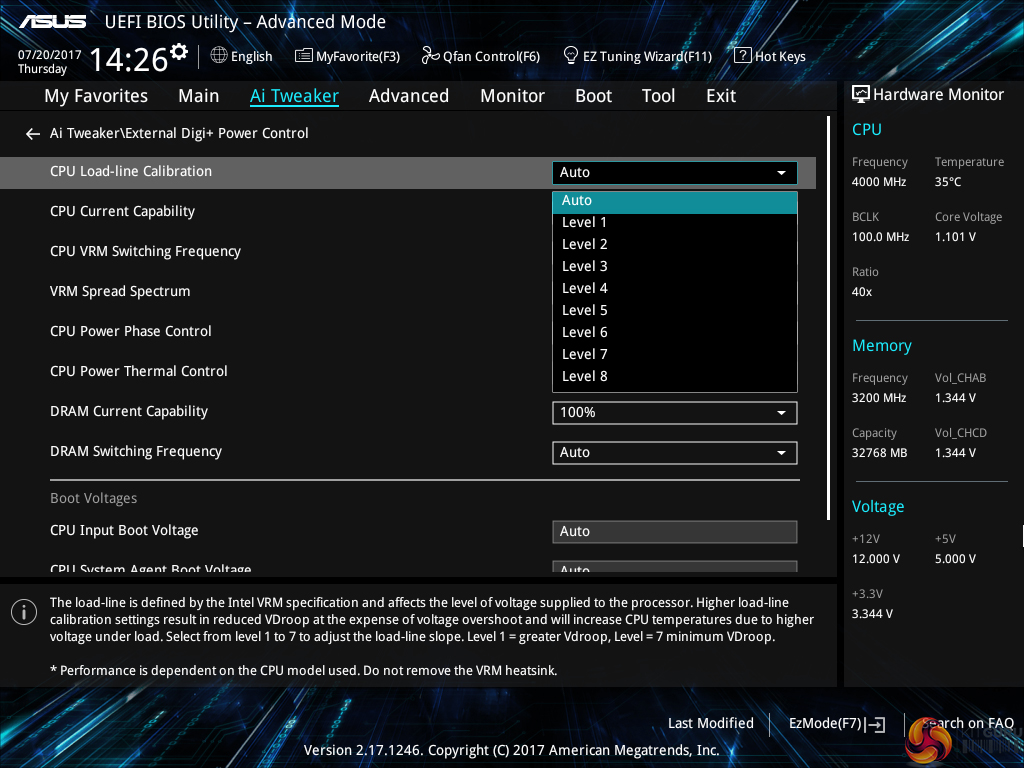Click the 14:26 clock display
1024x768 pixels.
point(128,59)
